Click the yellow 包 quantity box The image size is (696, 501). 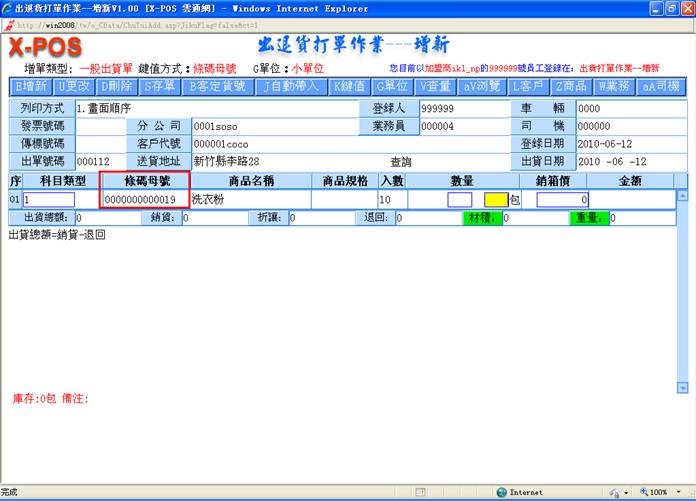tap(496, 200)
